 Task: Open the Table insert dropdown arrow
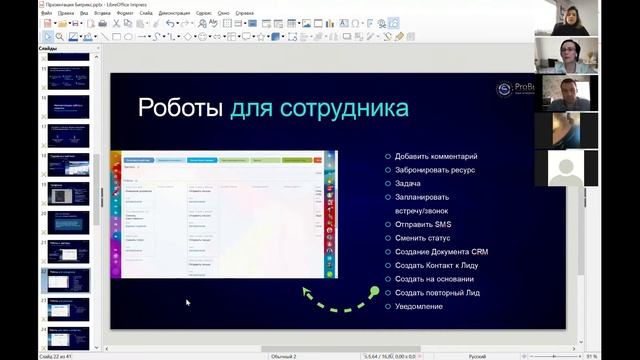tap(298, 24)
